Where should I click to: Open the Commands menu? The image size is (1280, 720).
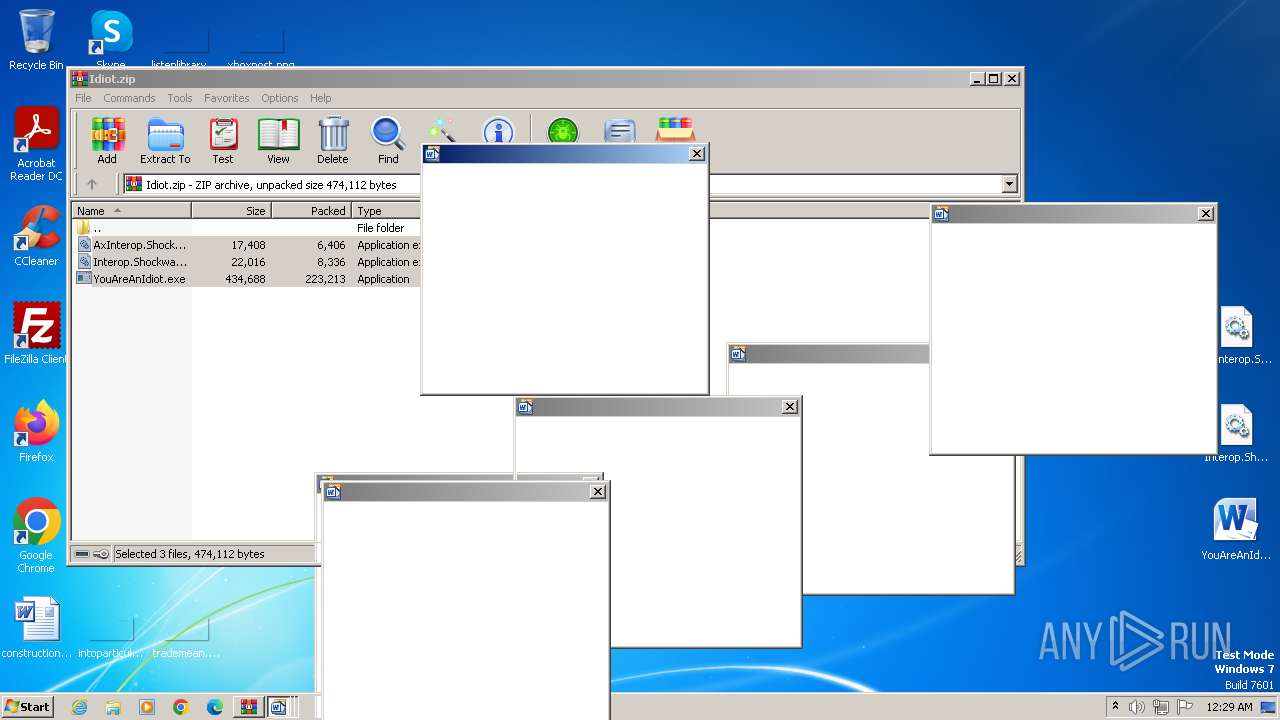coord(129,98)
